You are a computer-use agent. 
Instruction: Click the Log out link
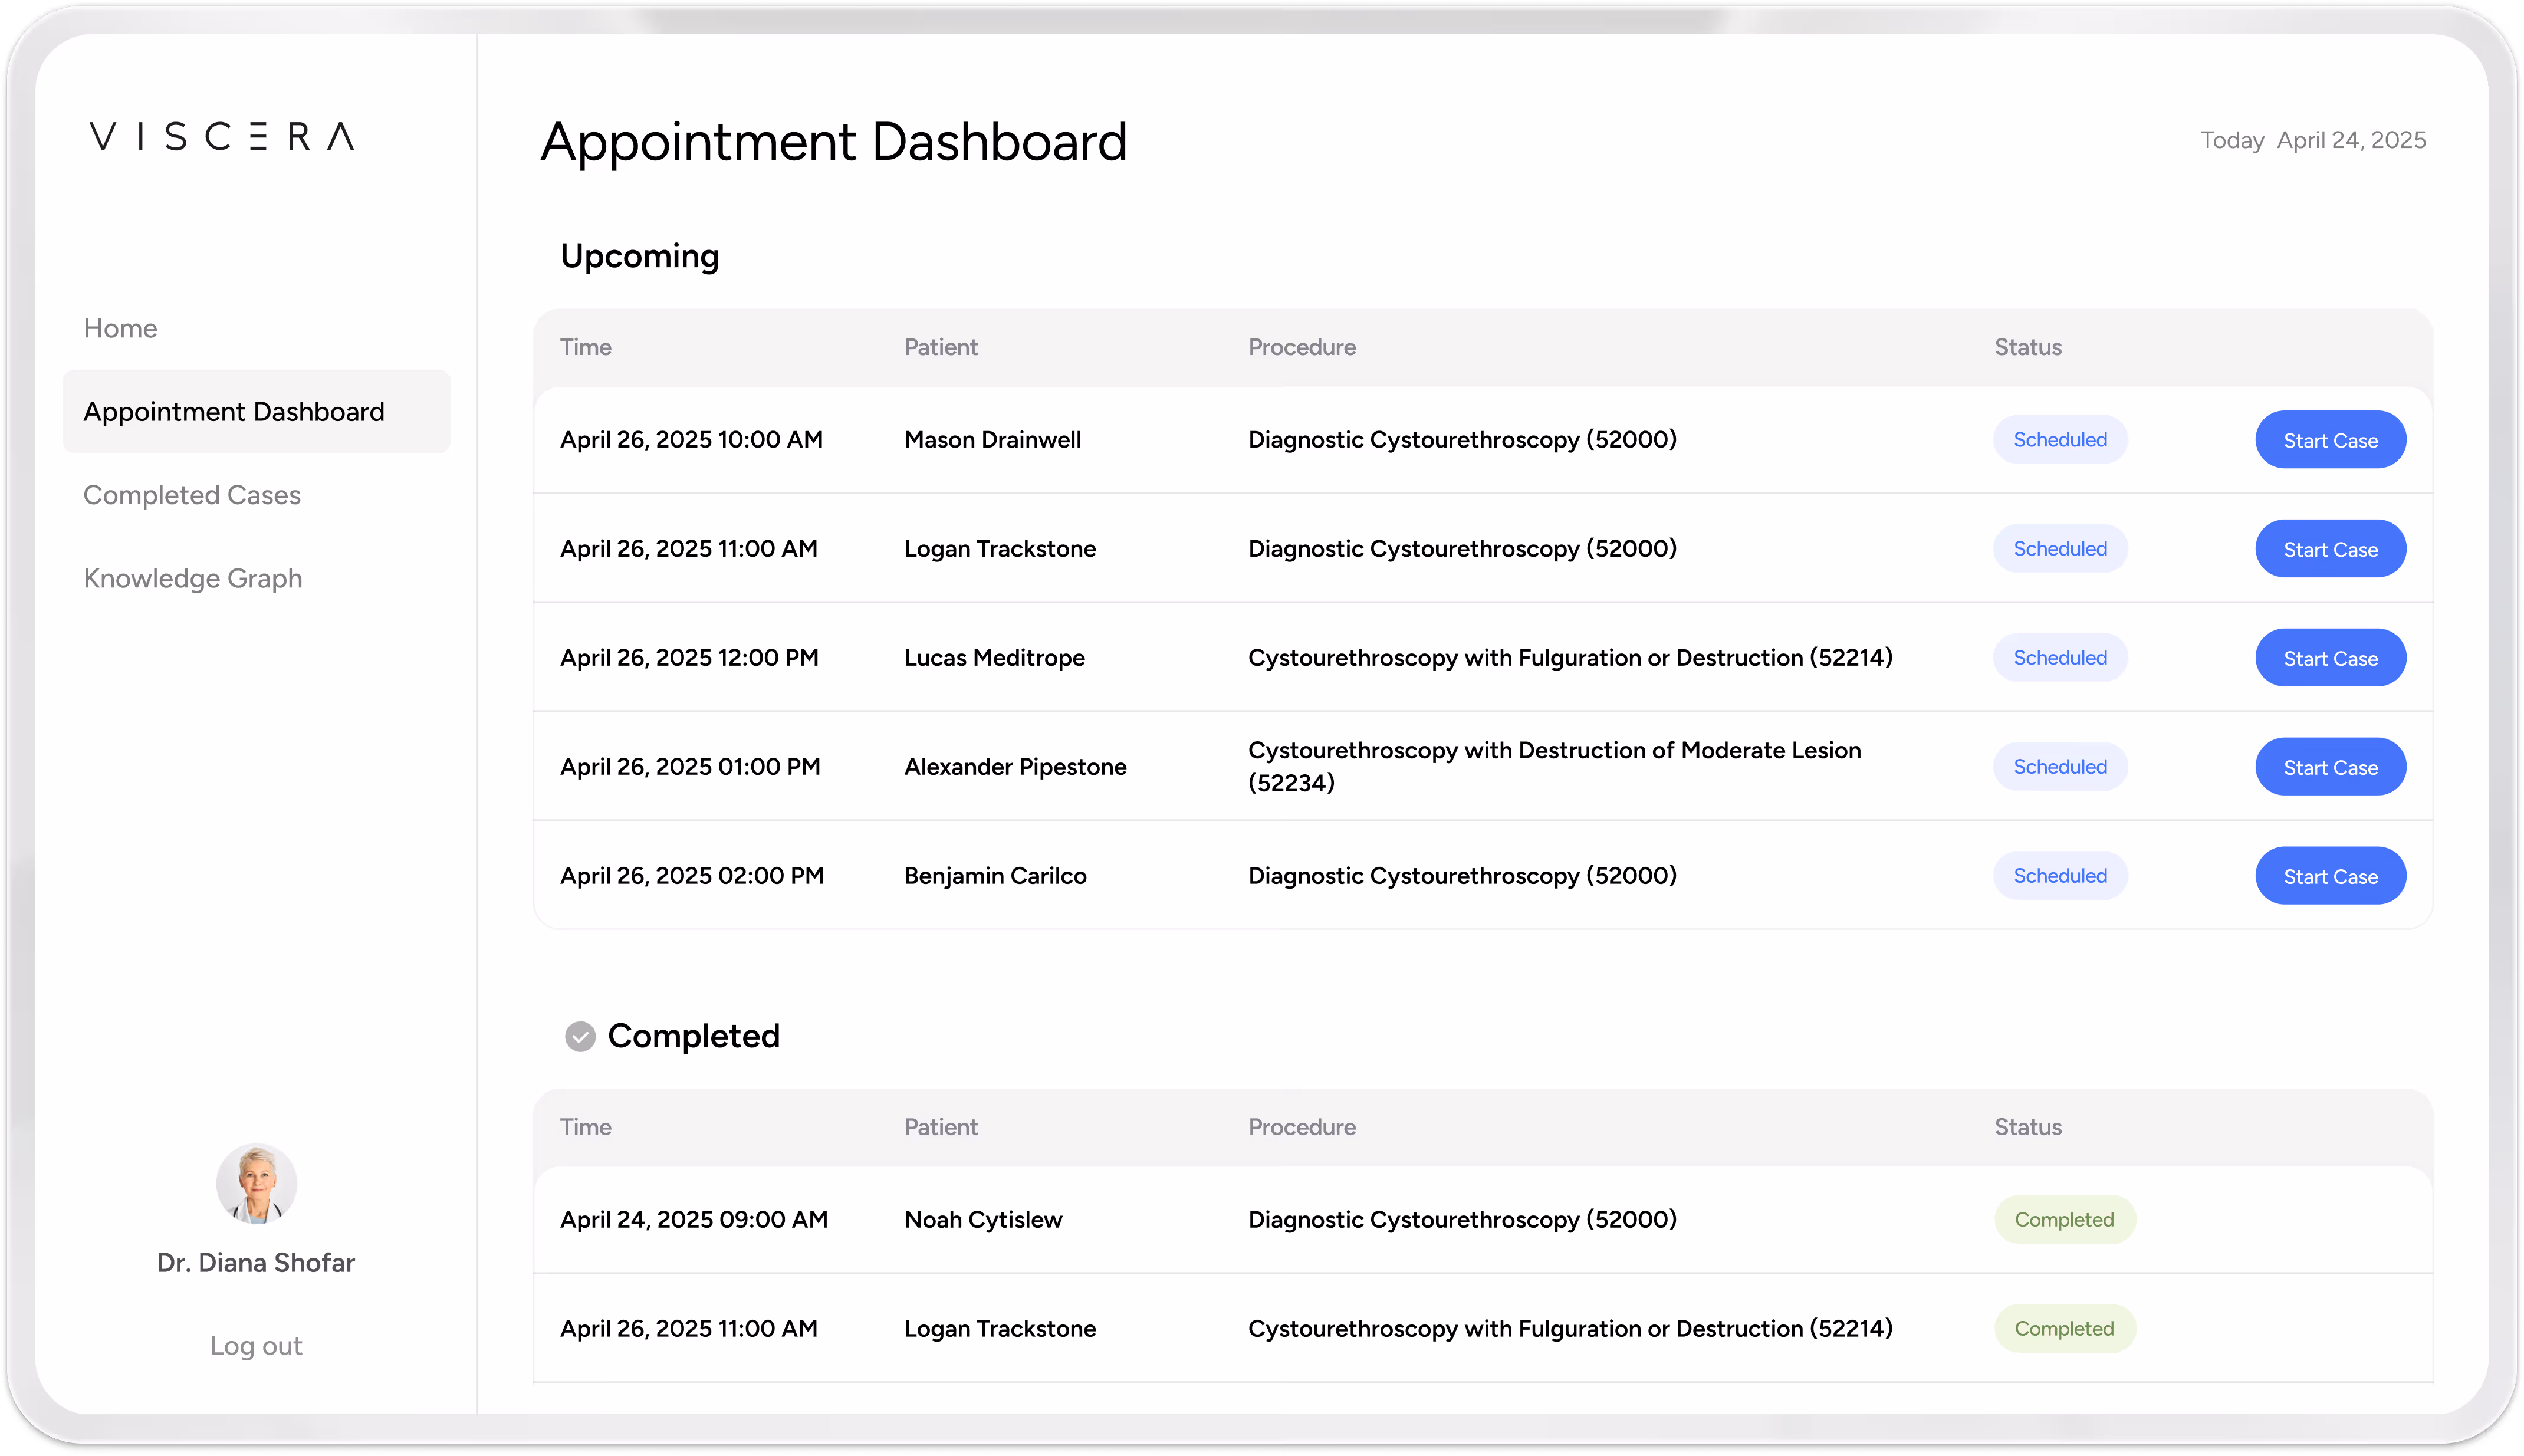coord(256,1345)
